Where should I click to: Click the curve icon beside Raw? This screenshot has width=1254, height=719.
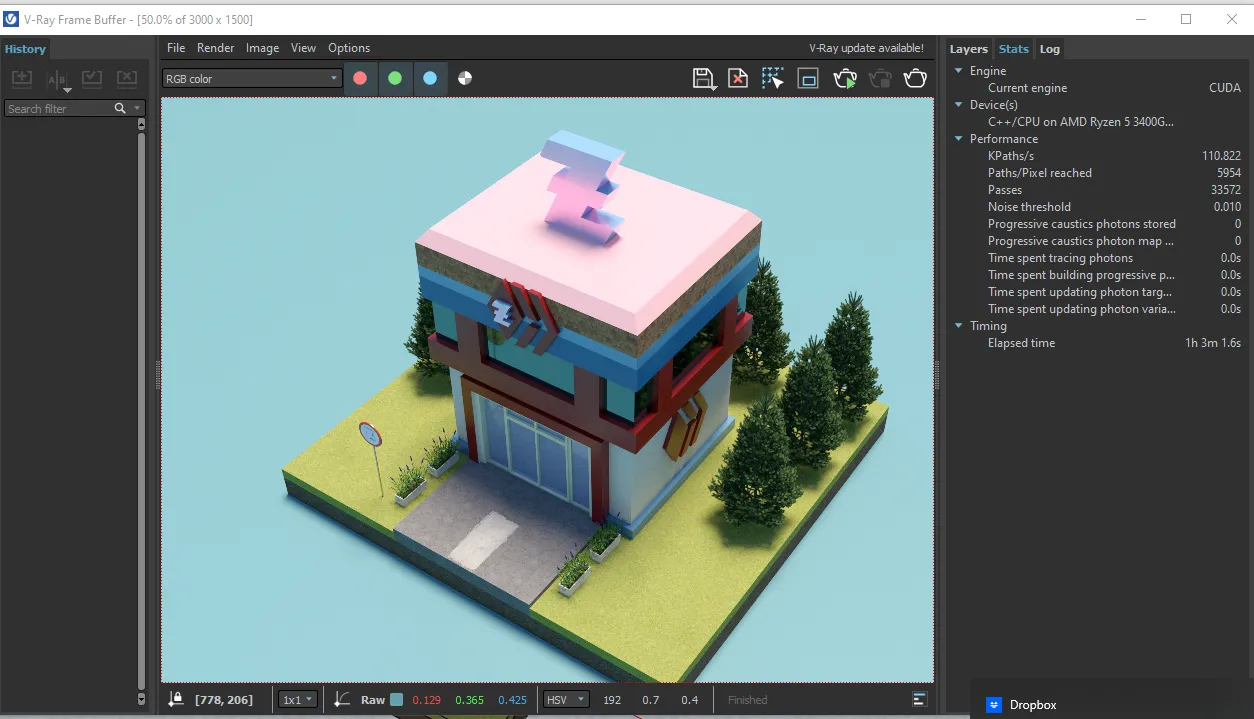(x=342, y=699)
